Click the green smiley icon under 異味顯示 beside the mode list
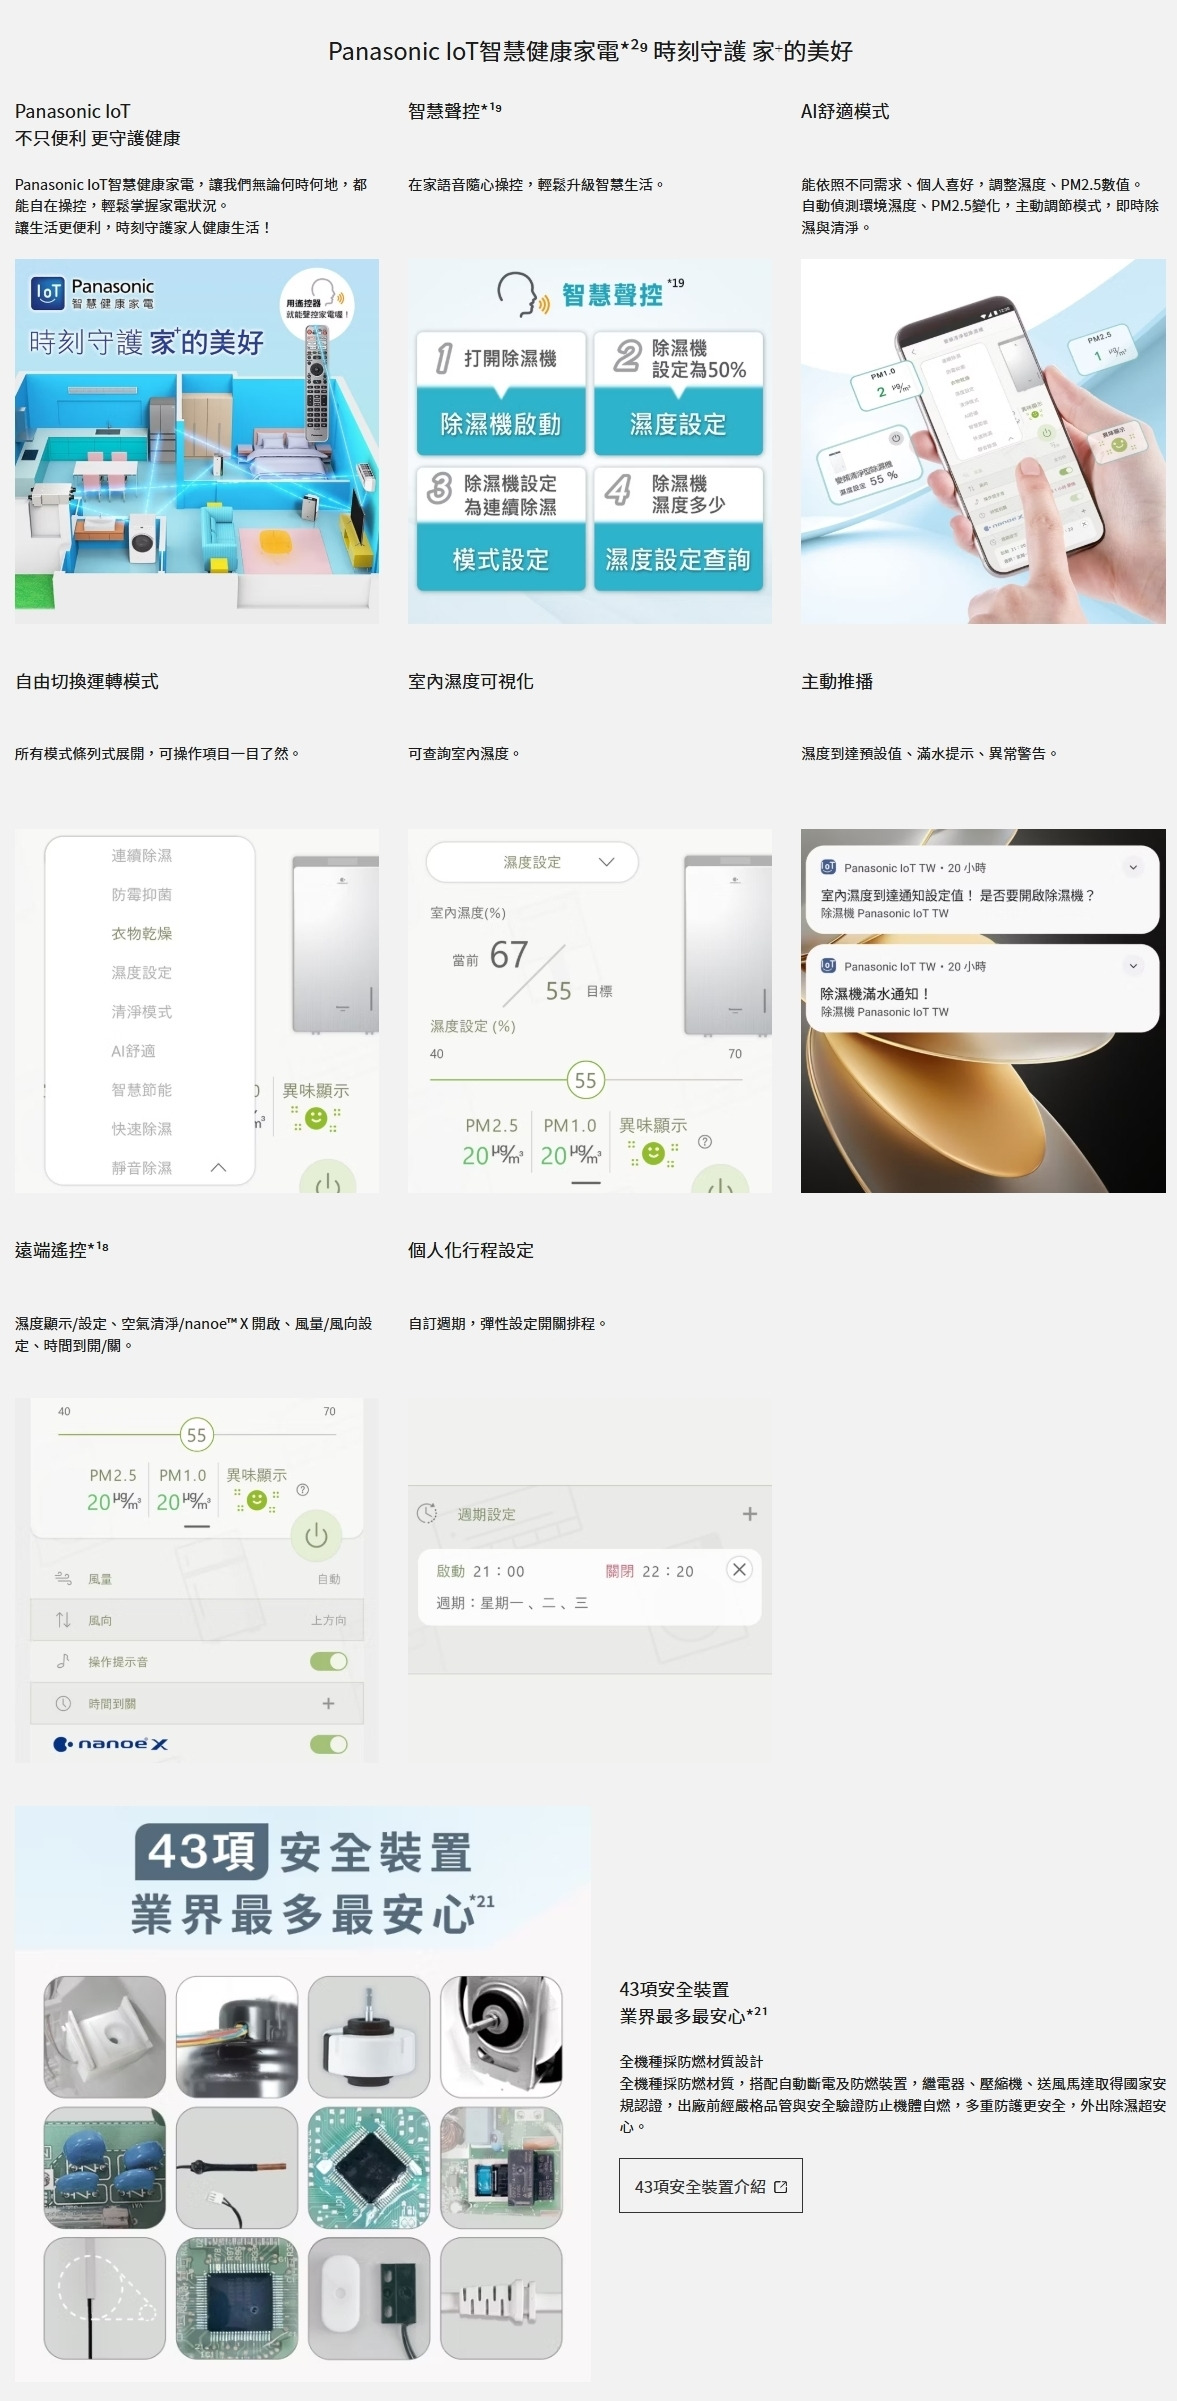The height and width of the screenshot is (2401, 1177). point(316,1118)
